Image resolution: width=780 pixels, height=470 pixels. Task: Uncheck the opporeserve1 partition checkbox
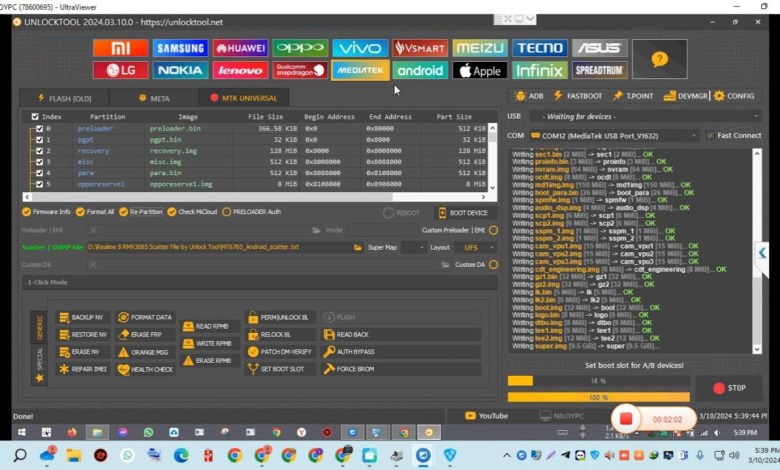[39, 184]
